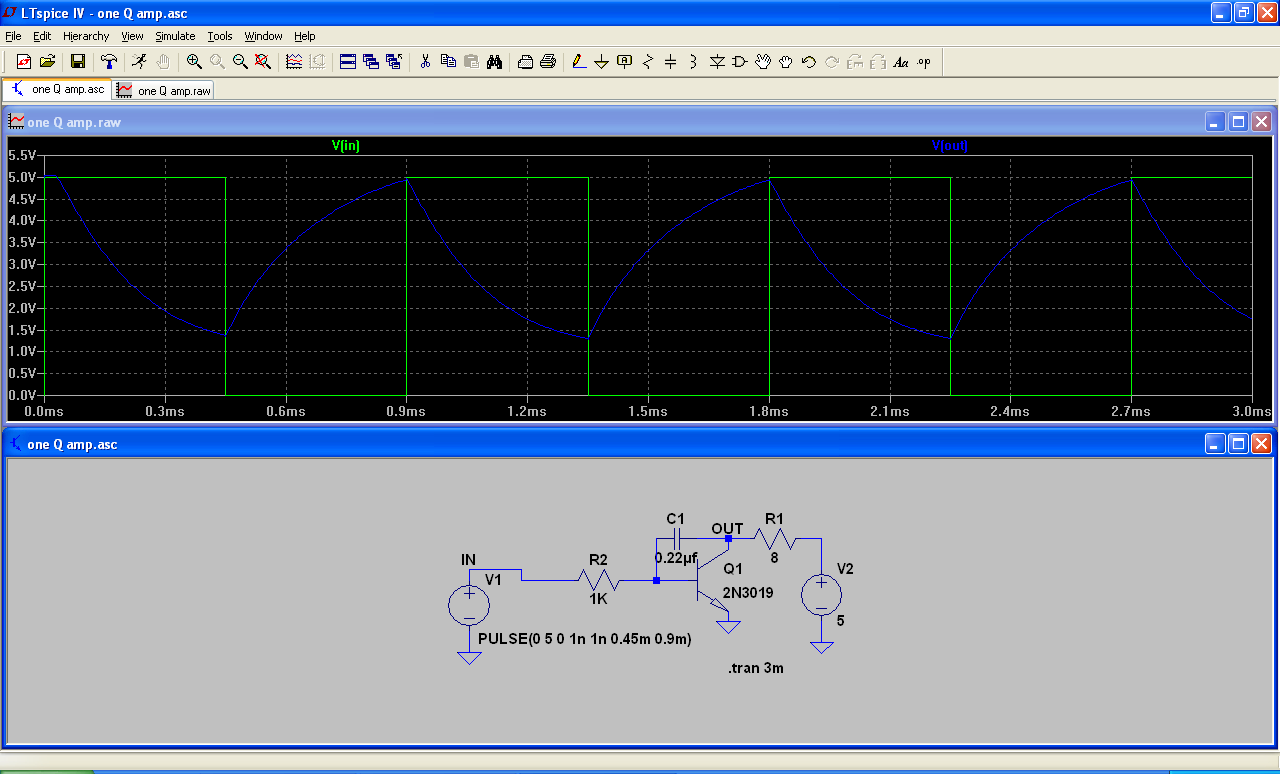Create a new schematic from the toolbar
The width and height of the screenshot is (1280, 774).
click(x=24, y=62)
